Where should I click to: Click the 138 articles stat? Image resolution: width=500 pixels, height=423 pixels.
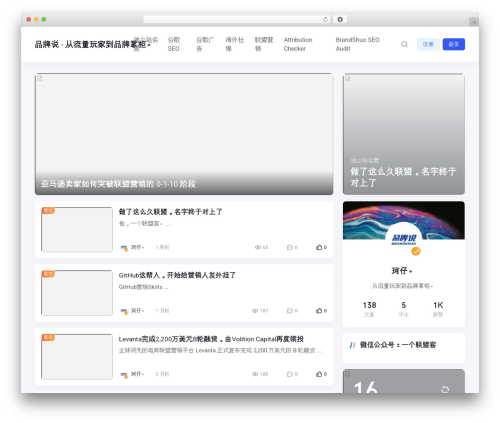click(x=369, y=309)
